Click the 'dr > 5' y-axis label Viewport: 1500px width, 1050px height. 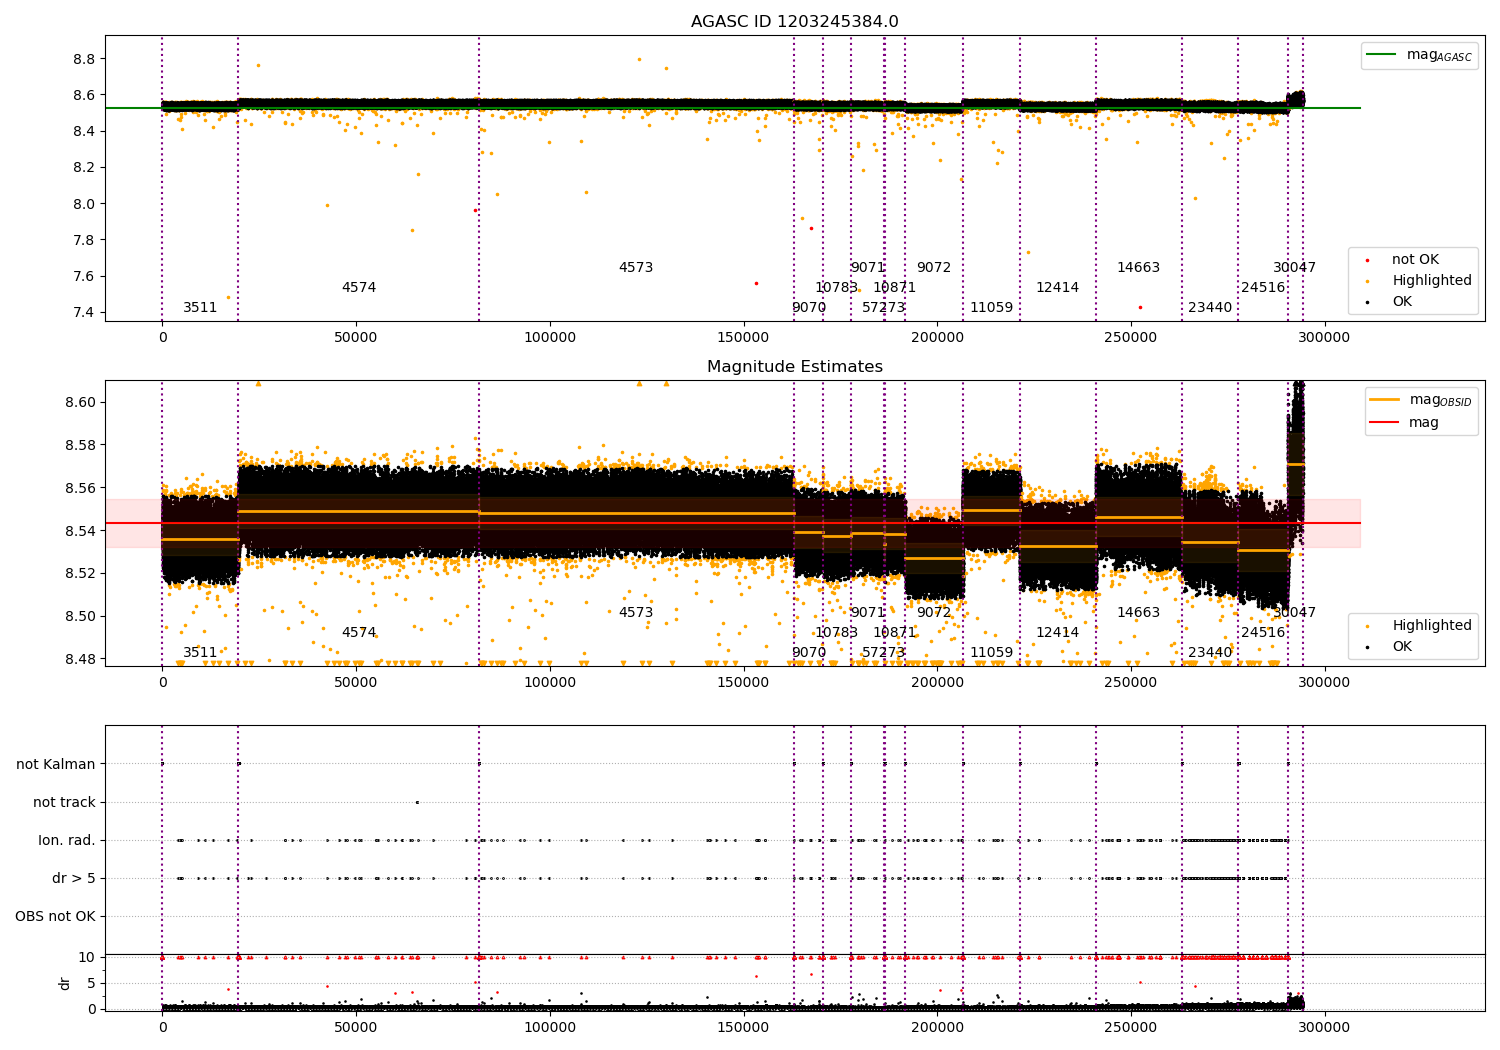74,878
